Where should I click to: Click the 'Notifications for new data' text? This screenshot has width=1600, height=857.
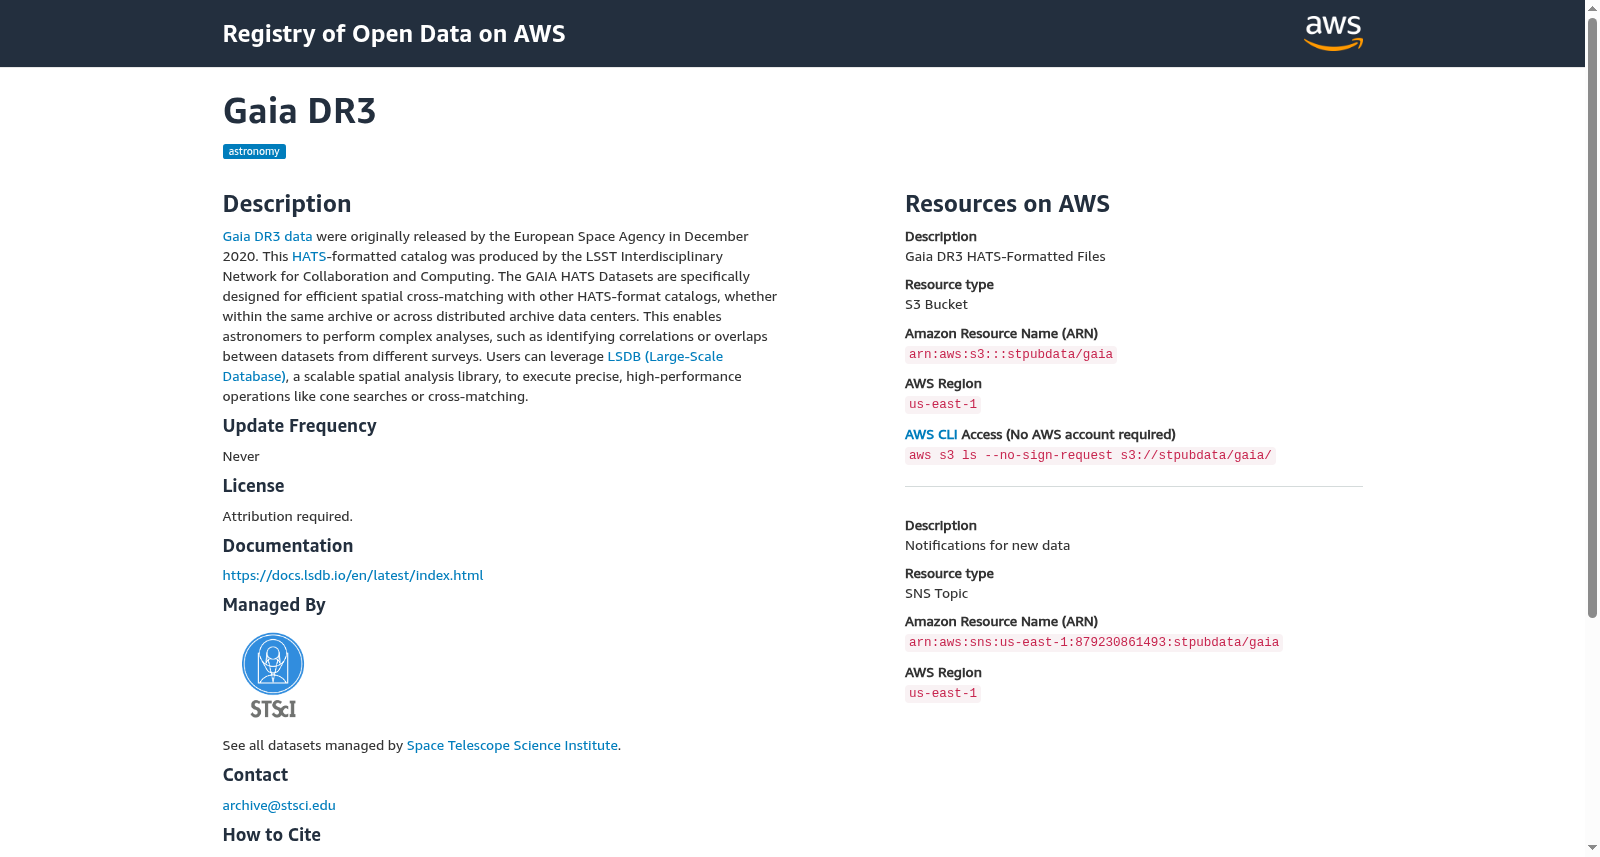tap(987, 546)
